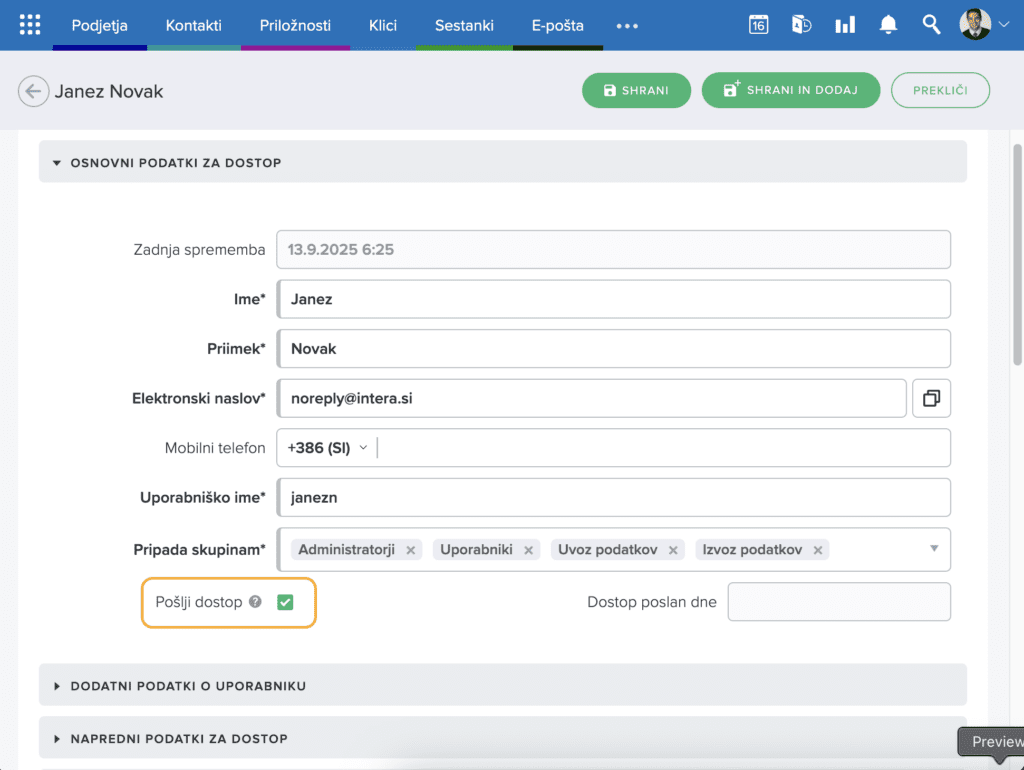
Task: Collapse the Osnovni podatki za dostop section
Action: click(x=176, y=162)
